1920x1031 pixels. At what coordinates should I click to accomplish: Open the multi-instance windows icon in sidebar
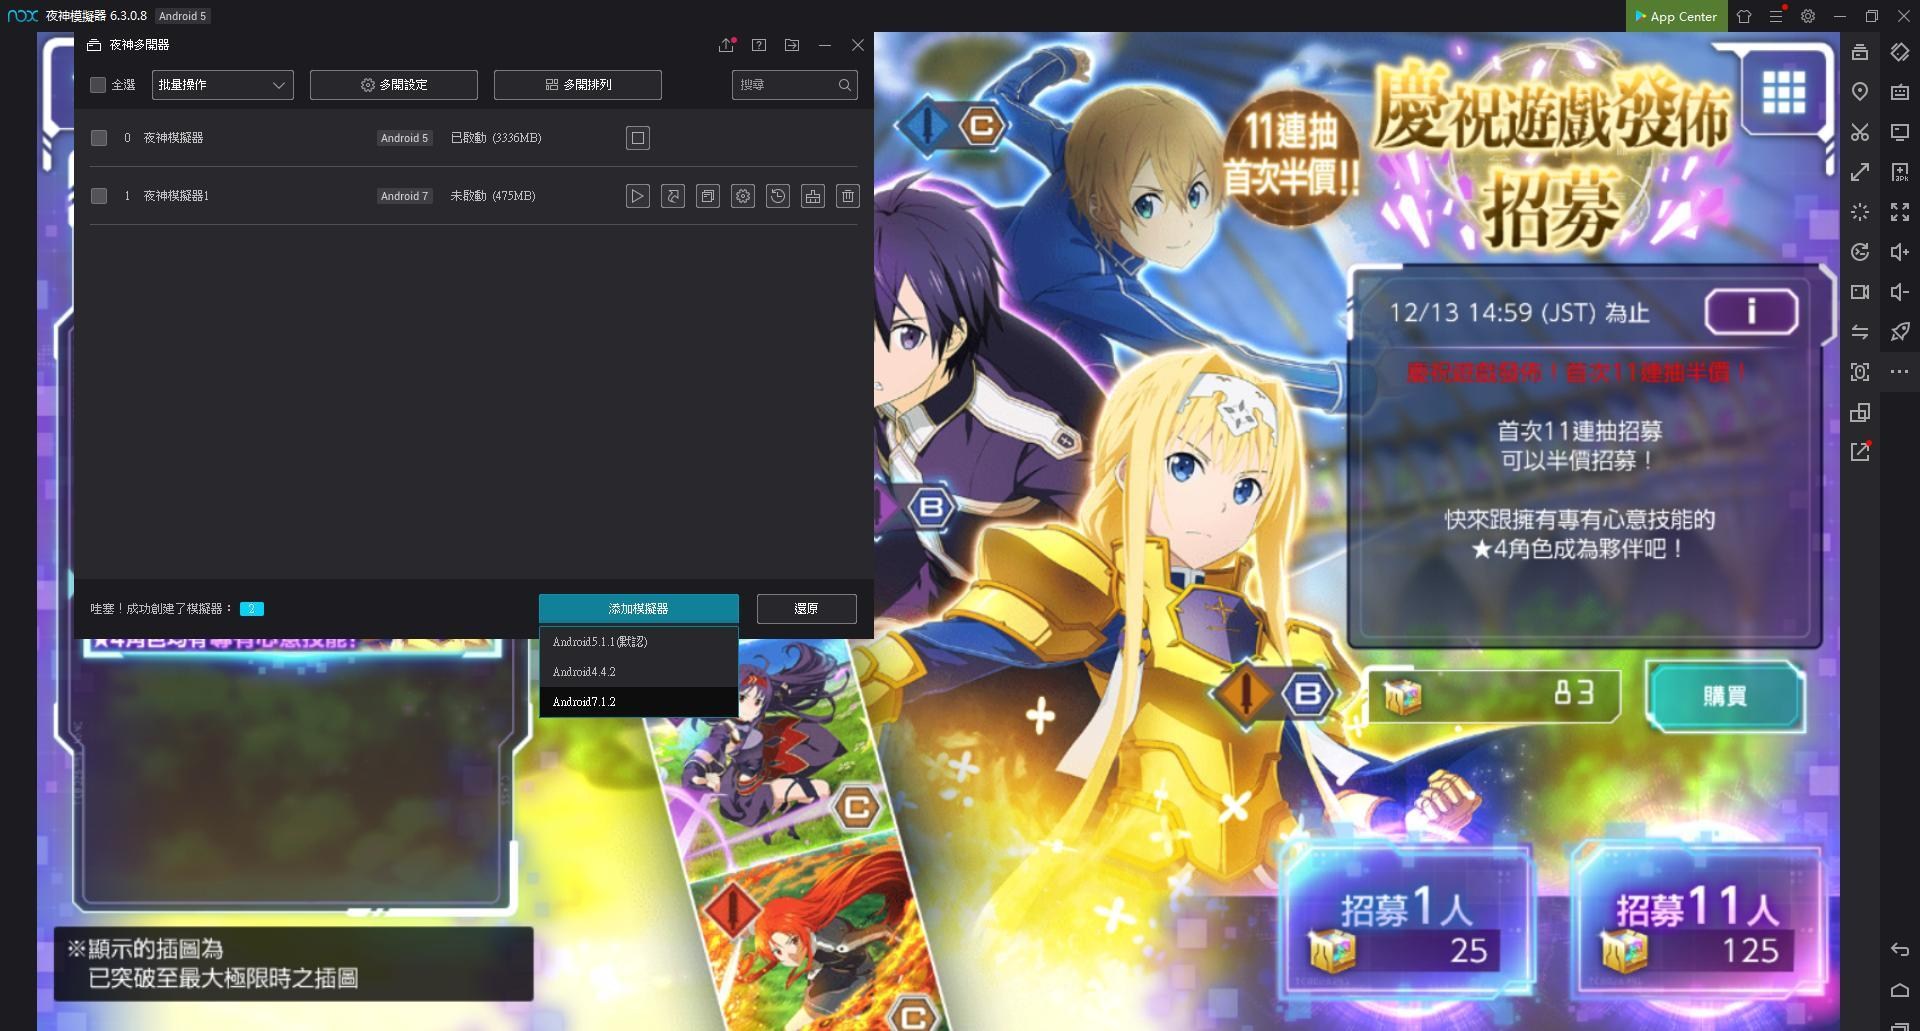coord(1860,412)
